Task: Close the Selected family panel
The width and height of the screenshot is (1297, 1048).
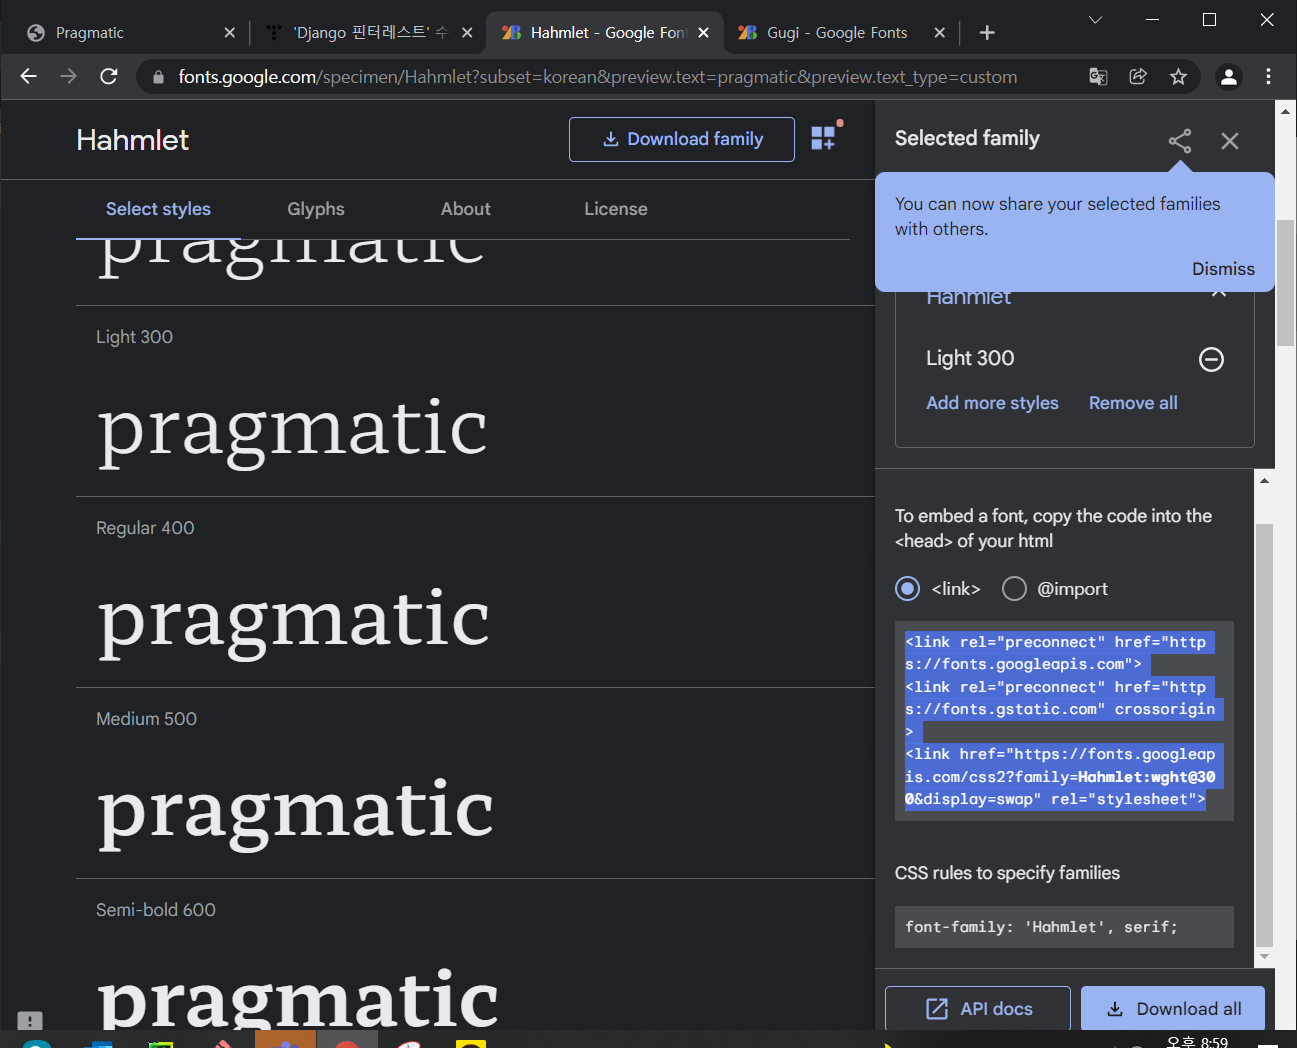Action: [x=1230, y=141]
